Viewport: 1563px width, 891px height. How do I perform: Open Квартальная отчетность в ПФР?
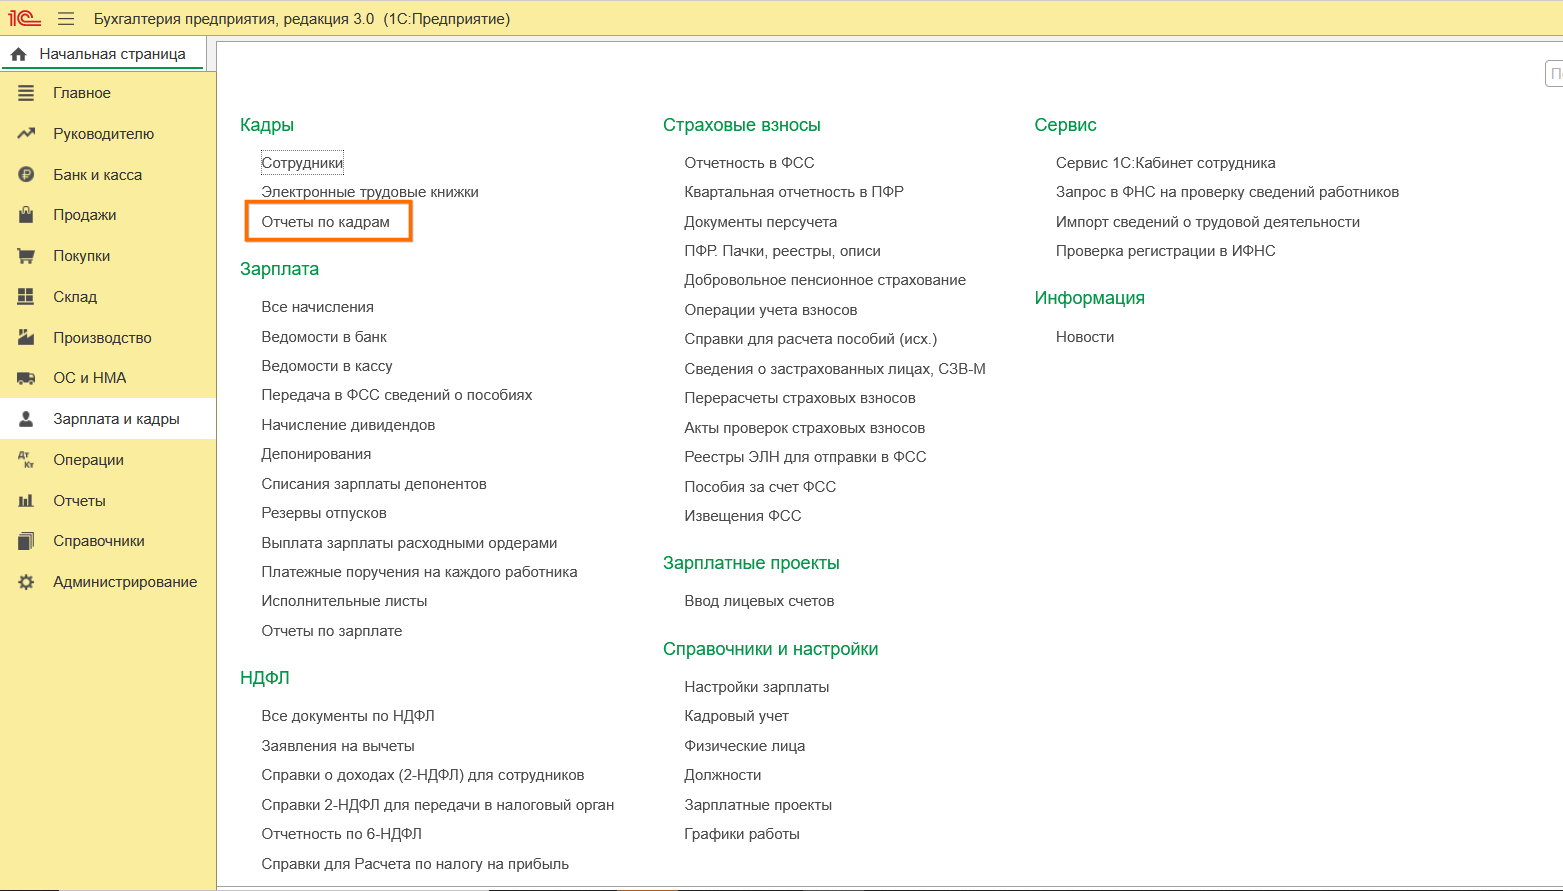(794, 192)
